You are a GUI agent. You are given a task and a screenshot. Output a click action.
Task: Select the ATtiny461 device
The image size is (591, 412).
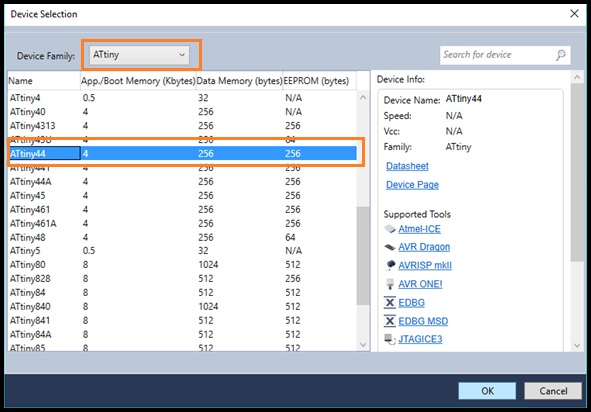(182, 209)
